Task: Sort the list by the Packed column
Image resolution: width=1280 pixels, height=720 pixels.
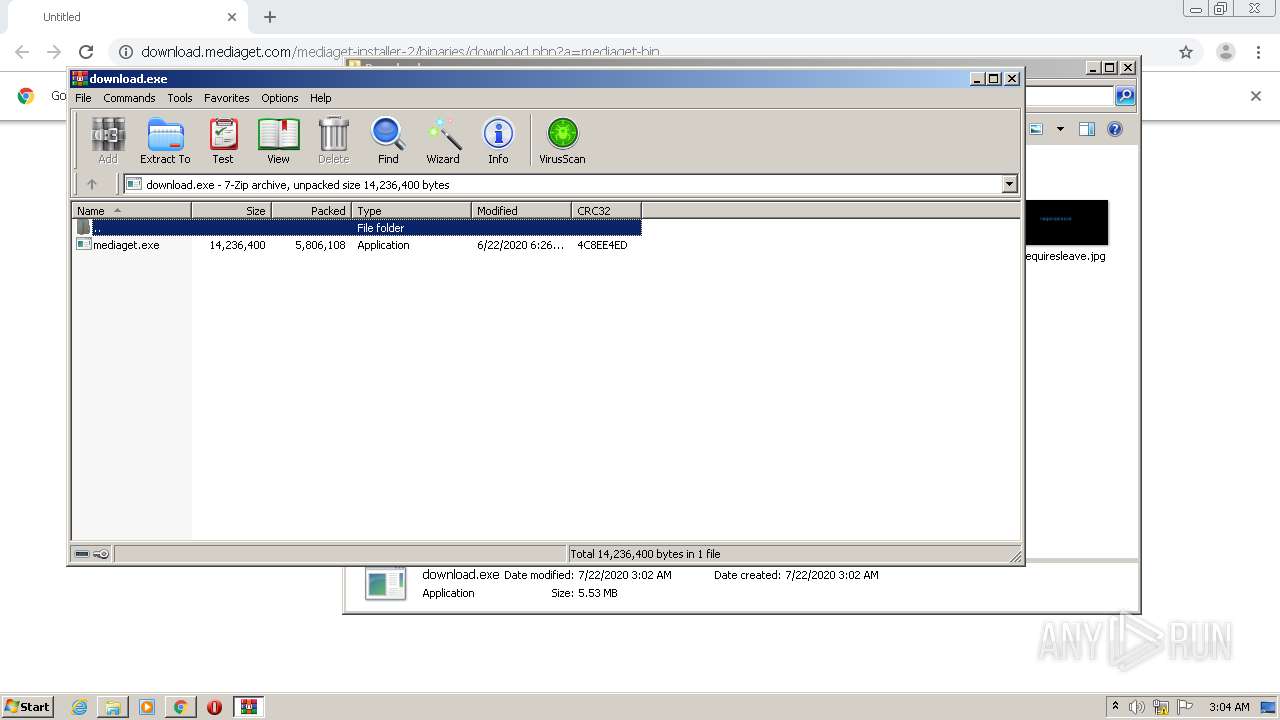Action: pyautogui.click(x=311, y=210)
